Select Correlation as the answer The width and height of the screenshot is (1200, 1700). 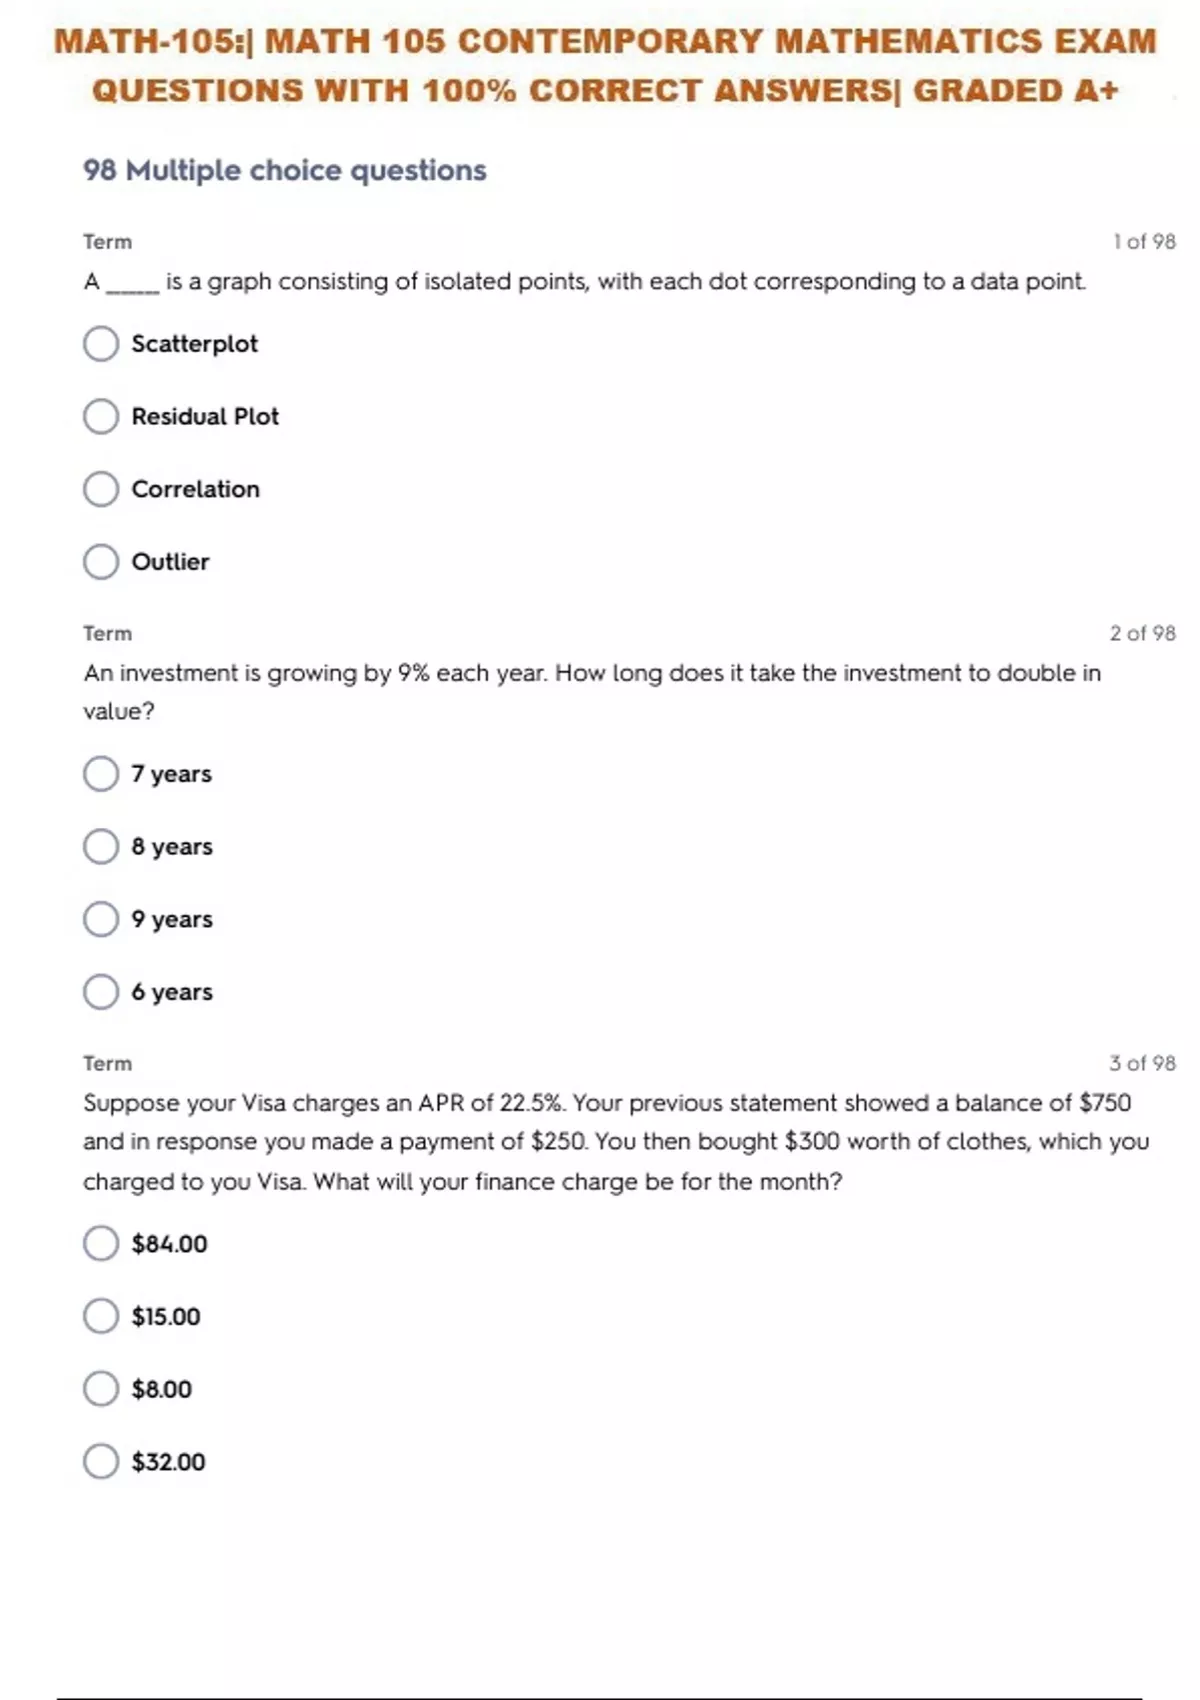[x=101, y=489]
